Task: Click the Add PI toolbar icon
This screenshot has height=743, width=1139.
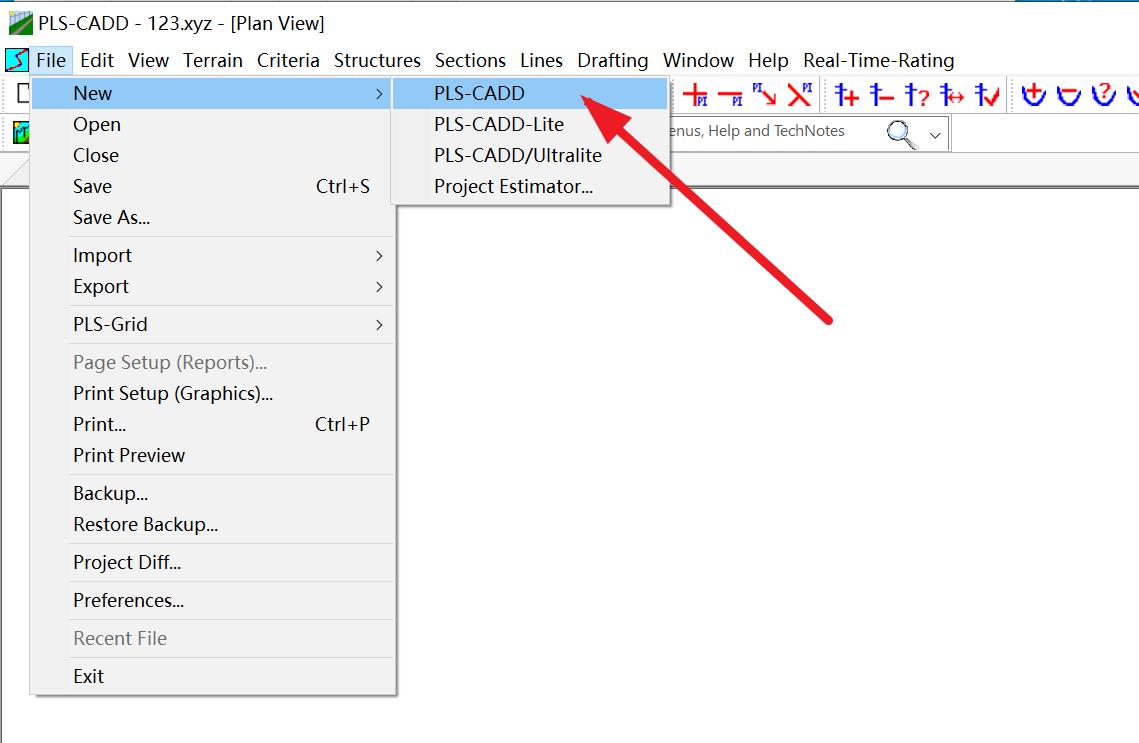Action: pos(695,94)
